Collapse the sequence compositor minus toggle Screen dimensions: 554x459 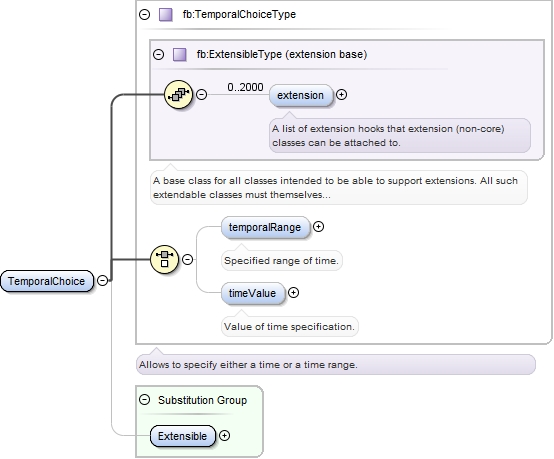201,94
